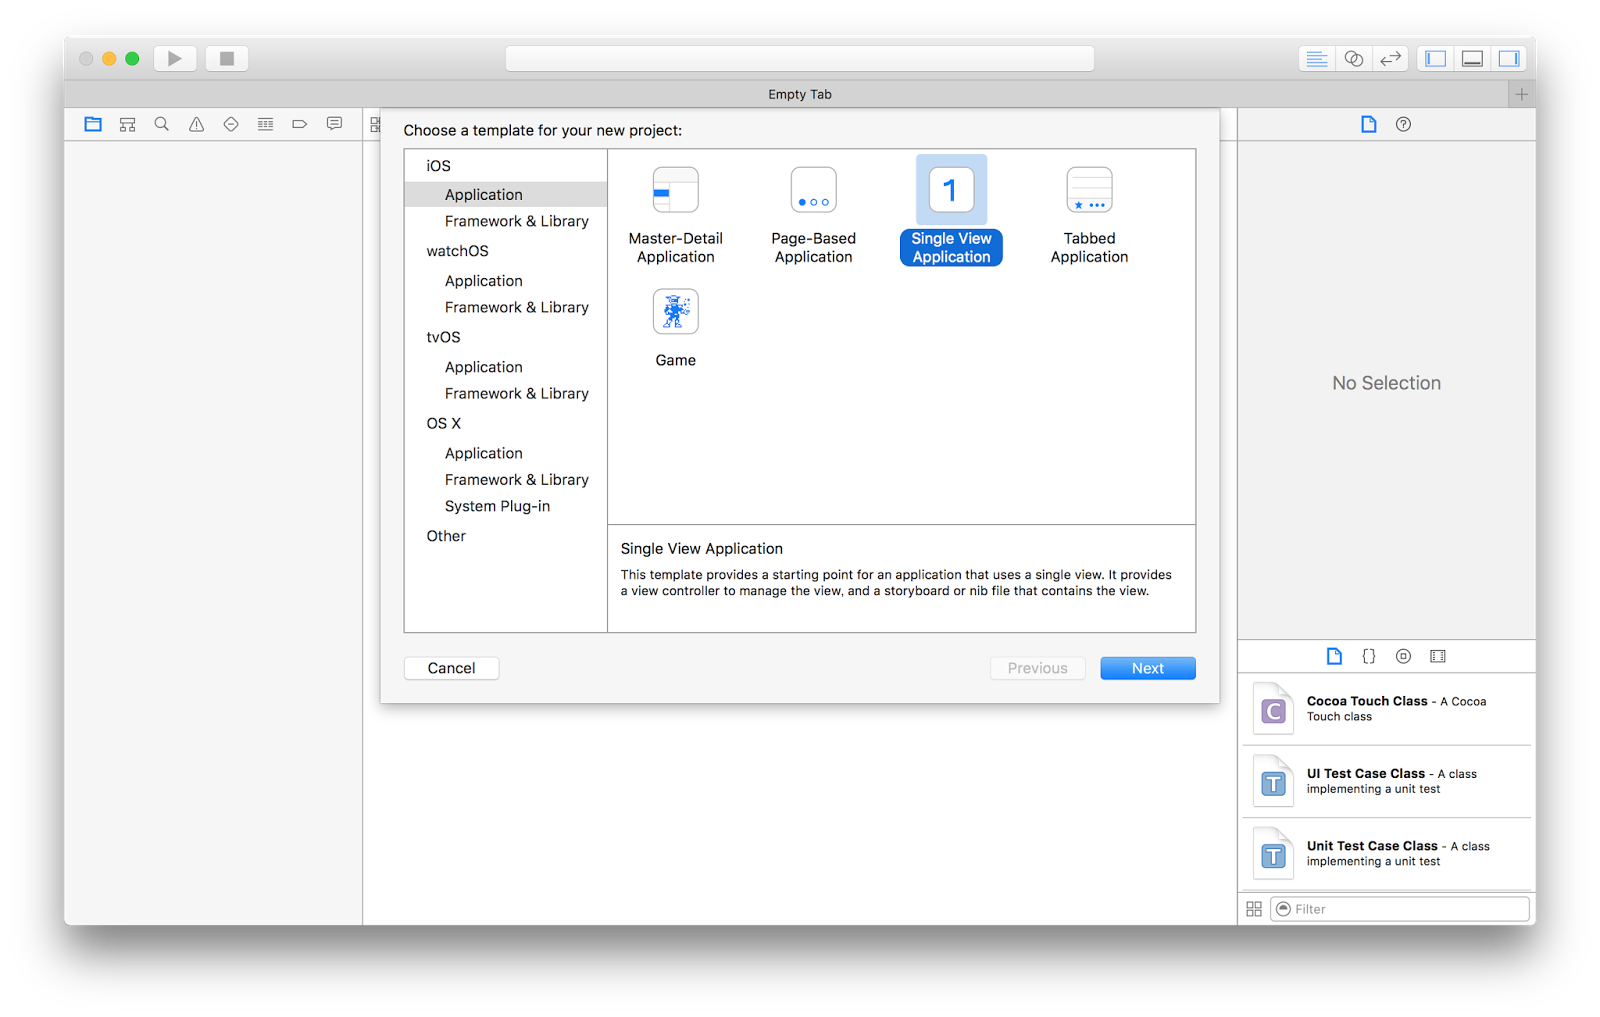Toggle the Utilities panel visibility

click(1509, 59)
